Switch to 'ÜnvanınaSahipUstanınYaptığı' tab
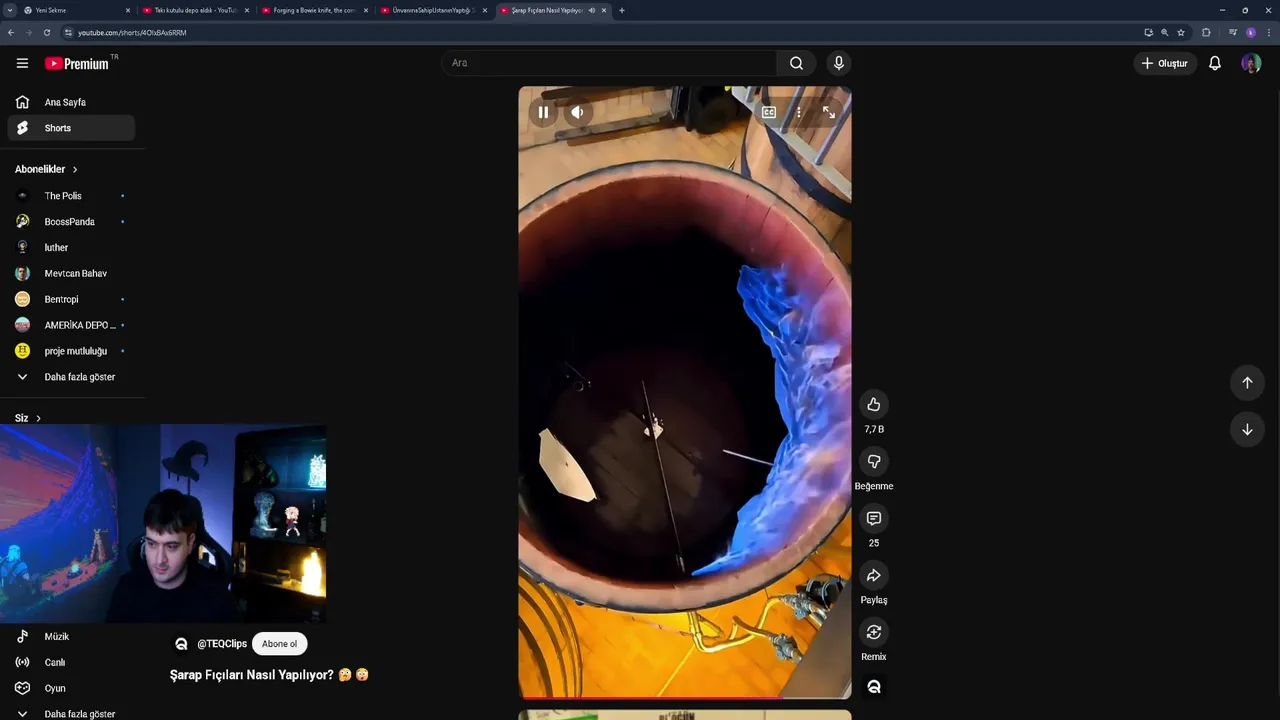The width and height of the screenshot is (1280, 720). (x=433, y=10)
